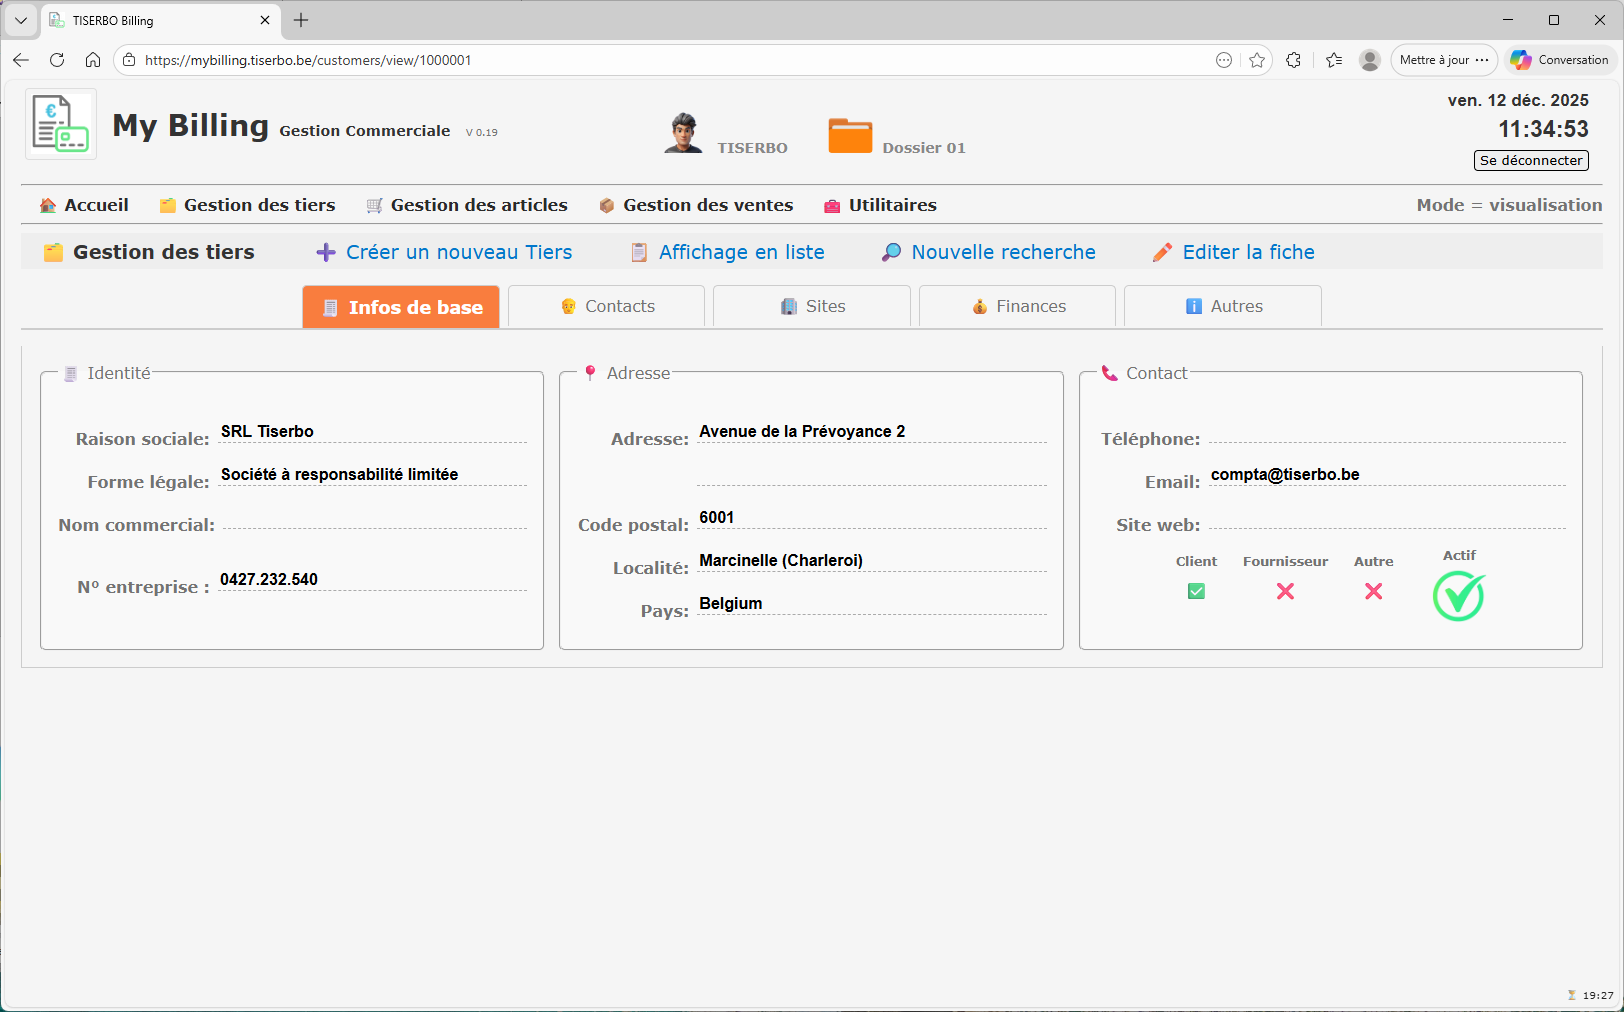The width and height of the screenshot is (1624, 1012).
Task: Open the browser tab search chevron
Action: (20, 19)
